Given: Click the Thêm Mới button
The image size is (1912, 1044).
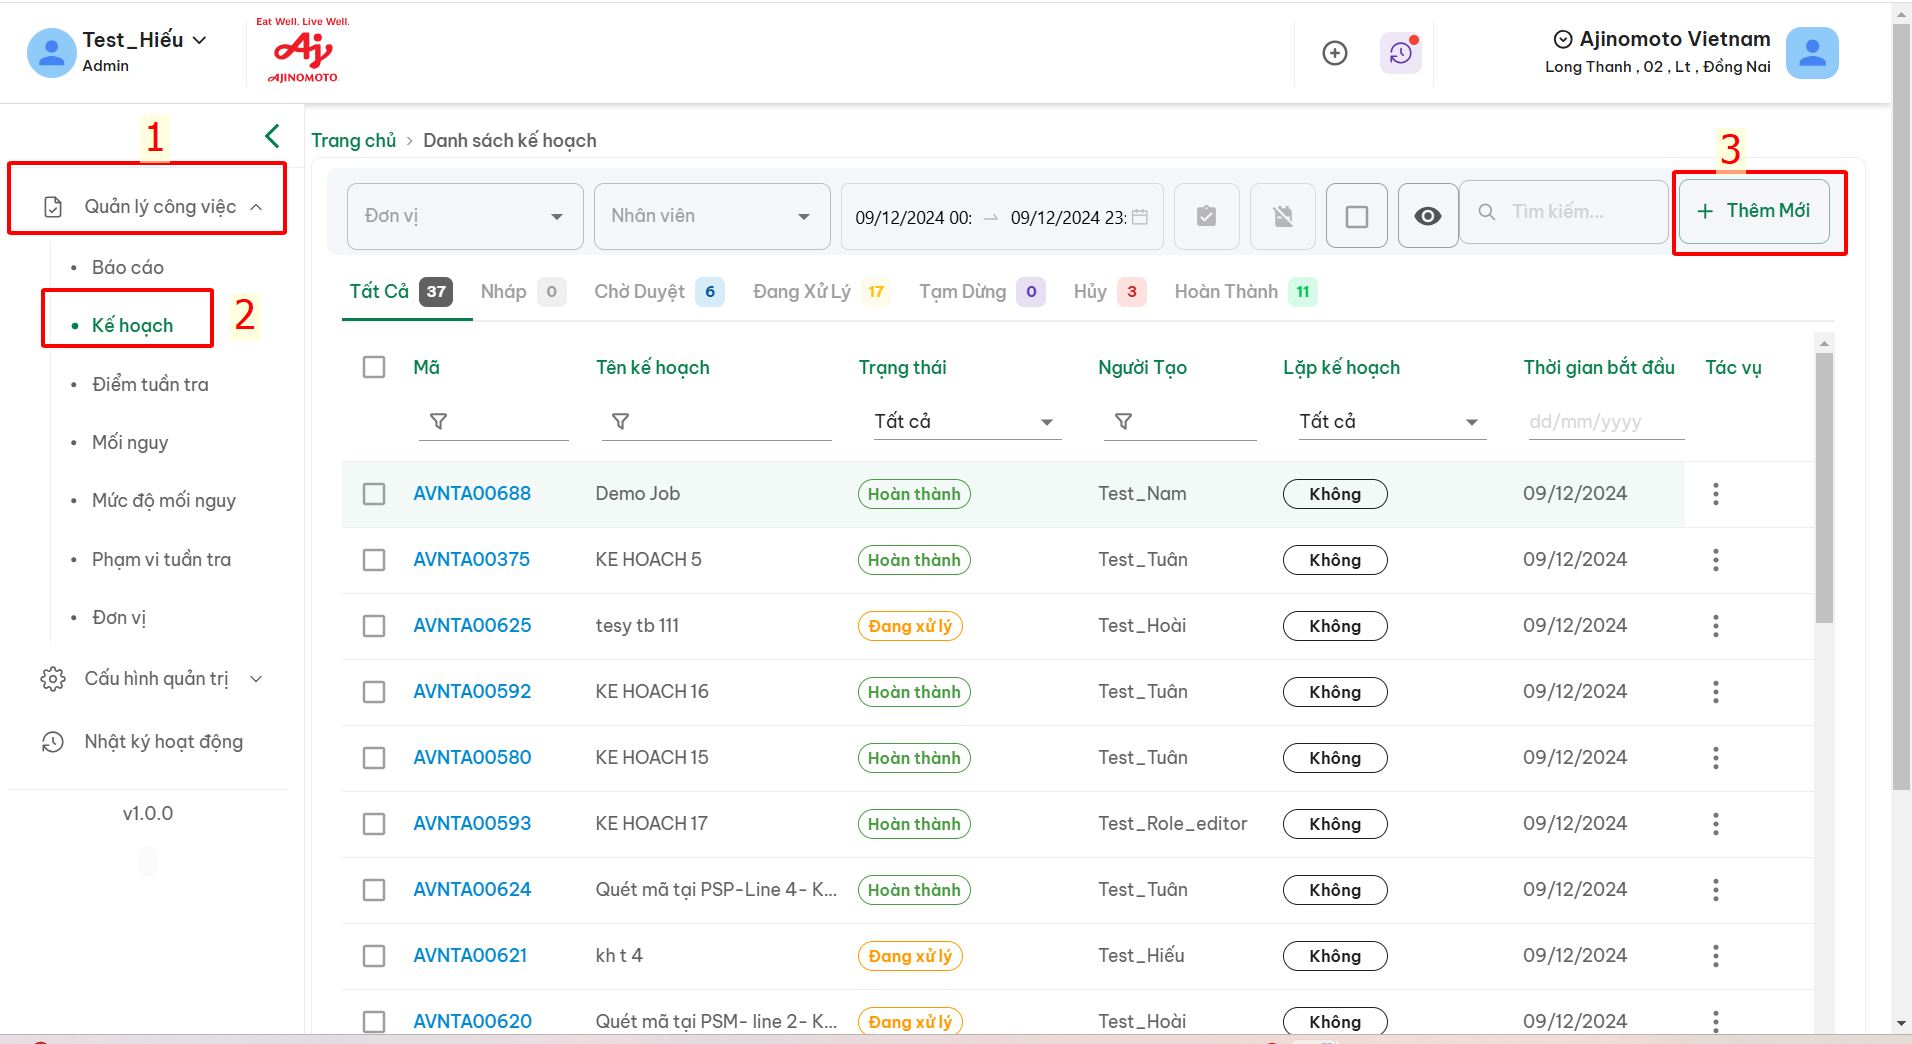Looking at the screenshot, I should (1754, 211).
